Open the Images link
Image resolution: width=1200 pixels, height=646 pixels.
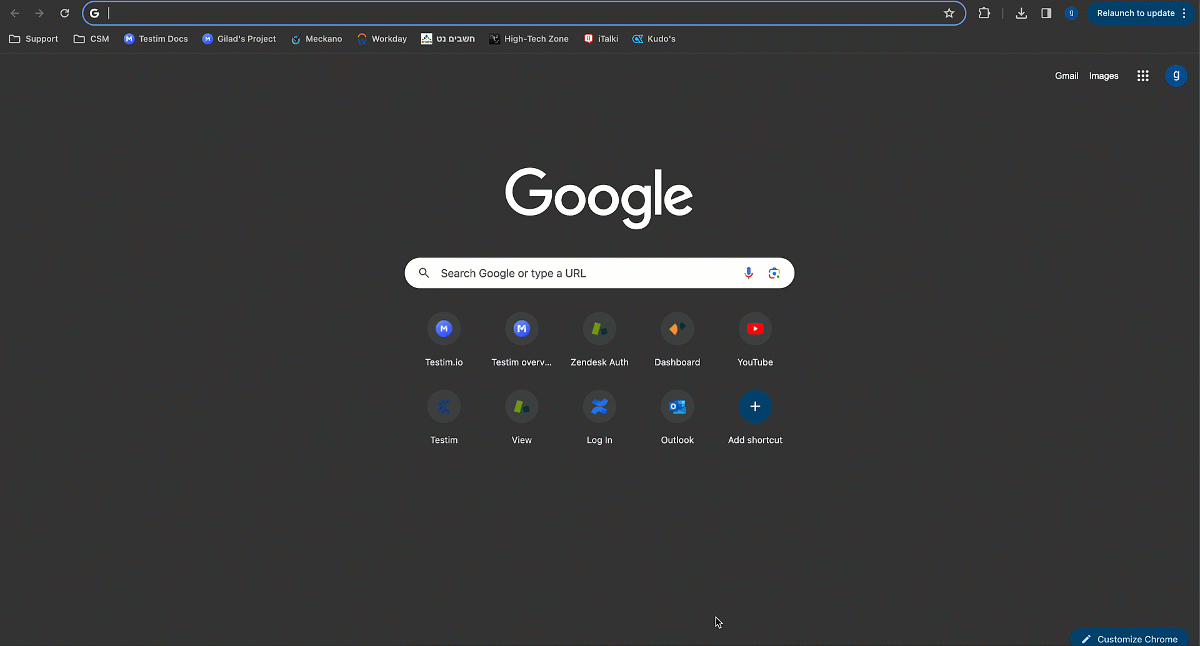tap(1103, 76)
